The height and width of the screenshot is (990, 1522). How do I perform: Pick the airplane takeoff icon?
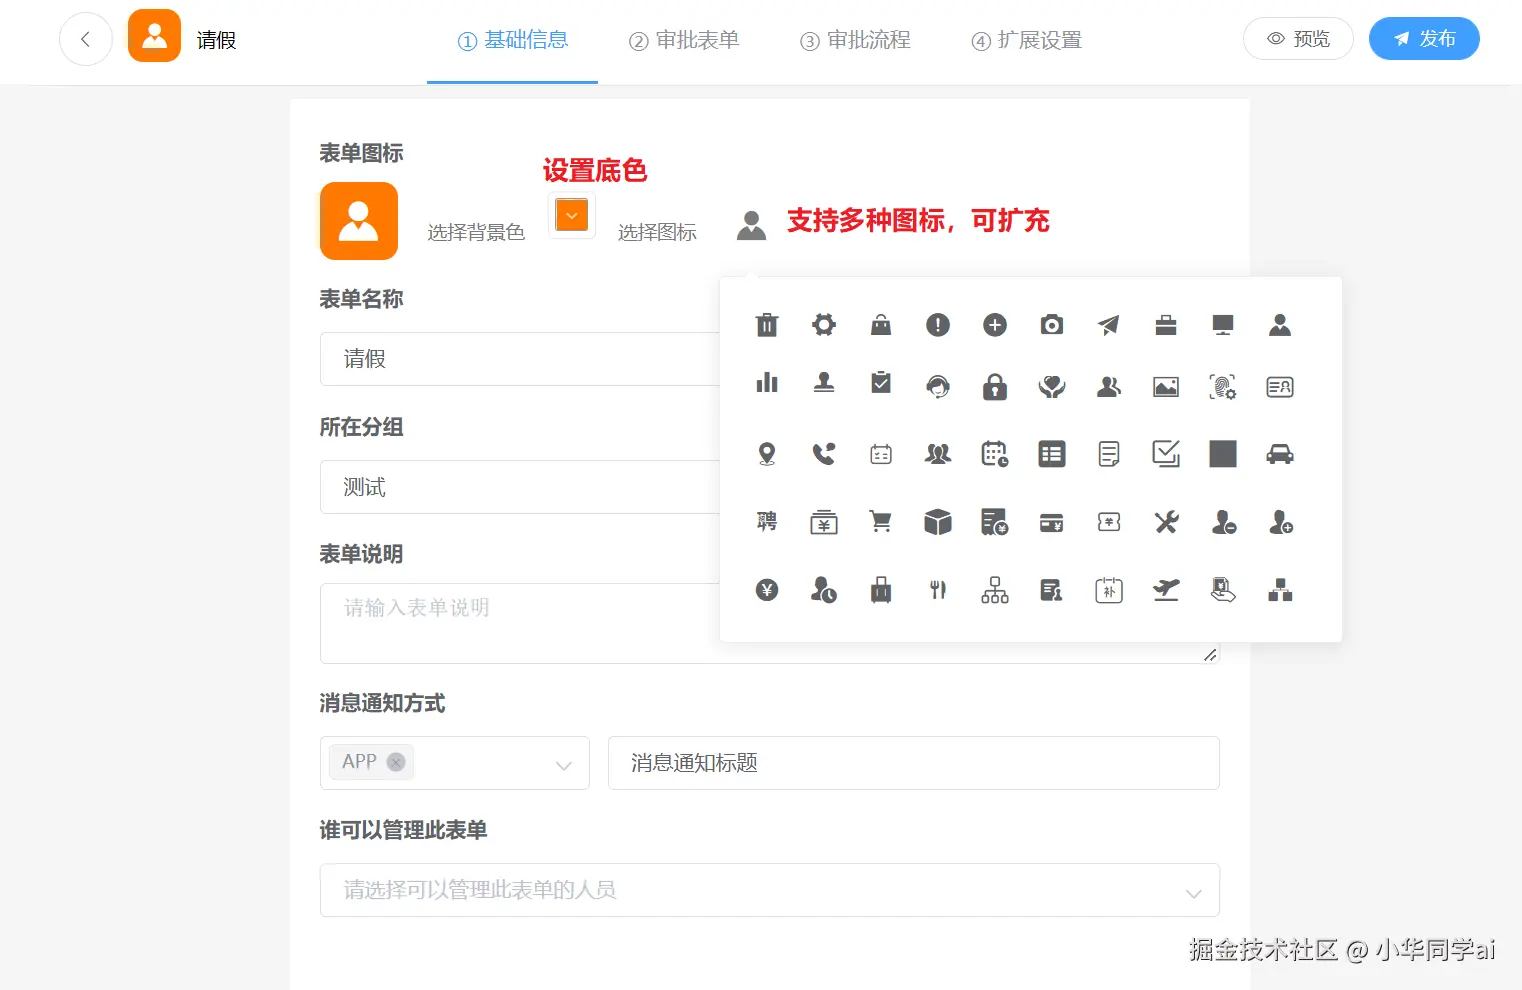pos(1166,590)
